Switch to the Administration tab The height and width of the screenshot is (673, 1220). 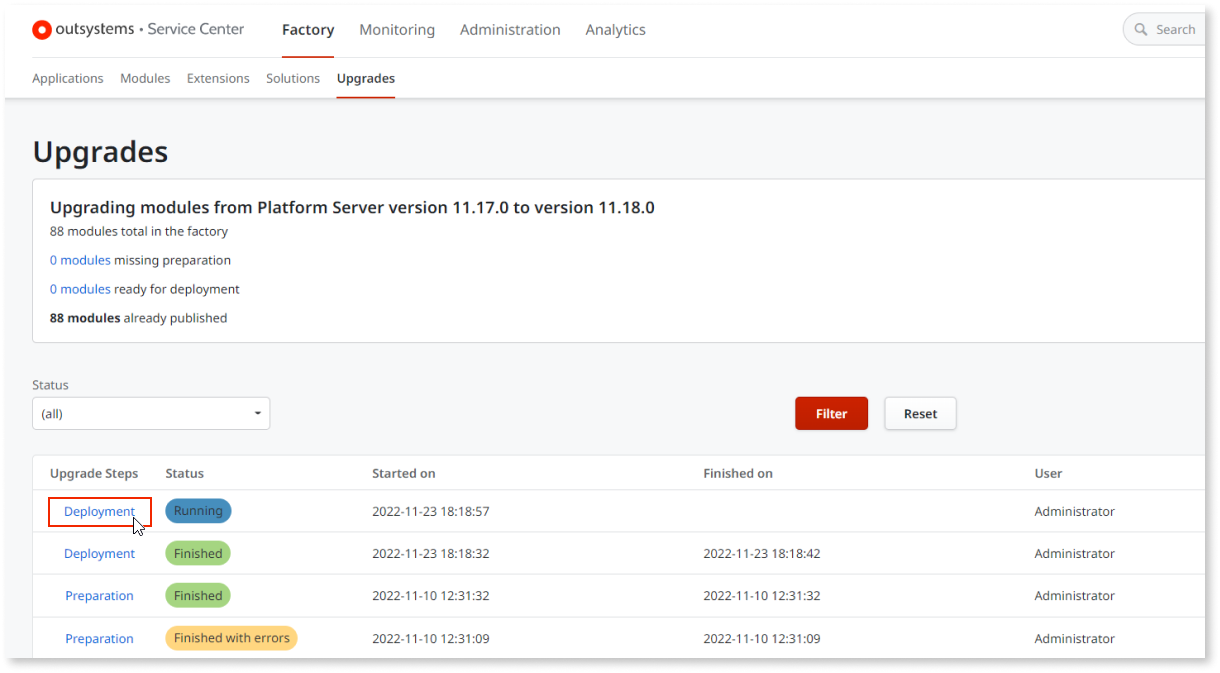click(x=510, y=29)
